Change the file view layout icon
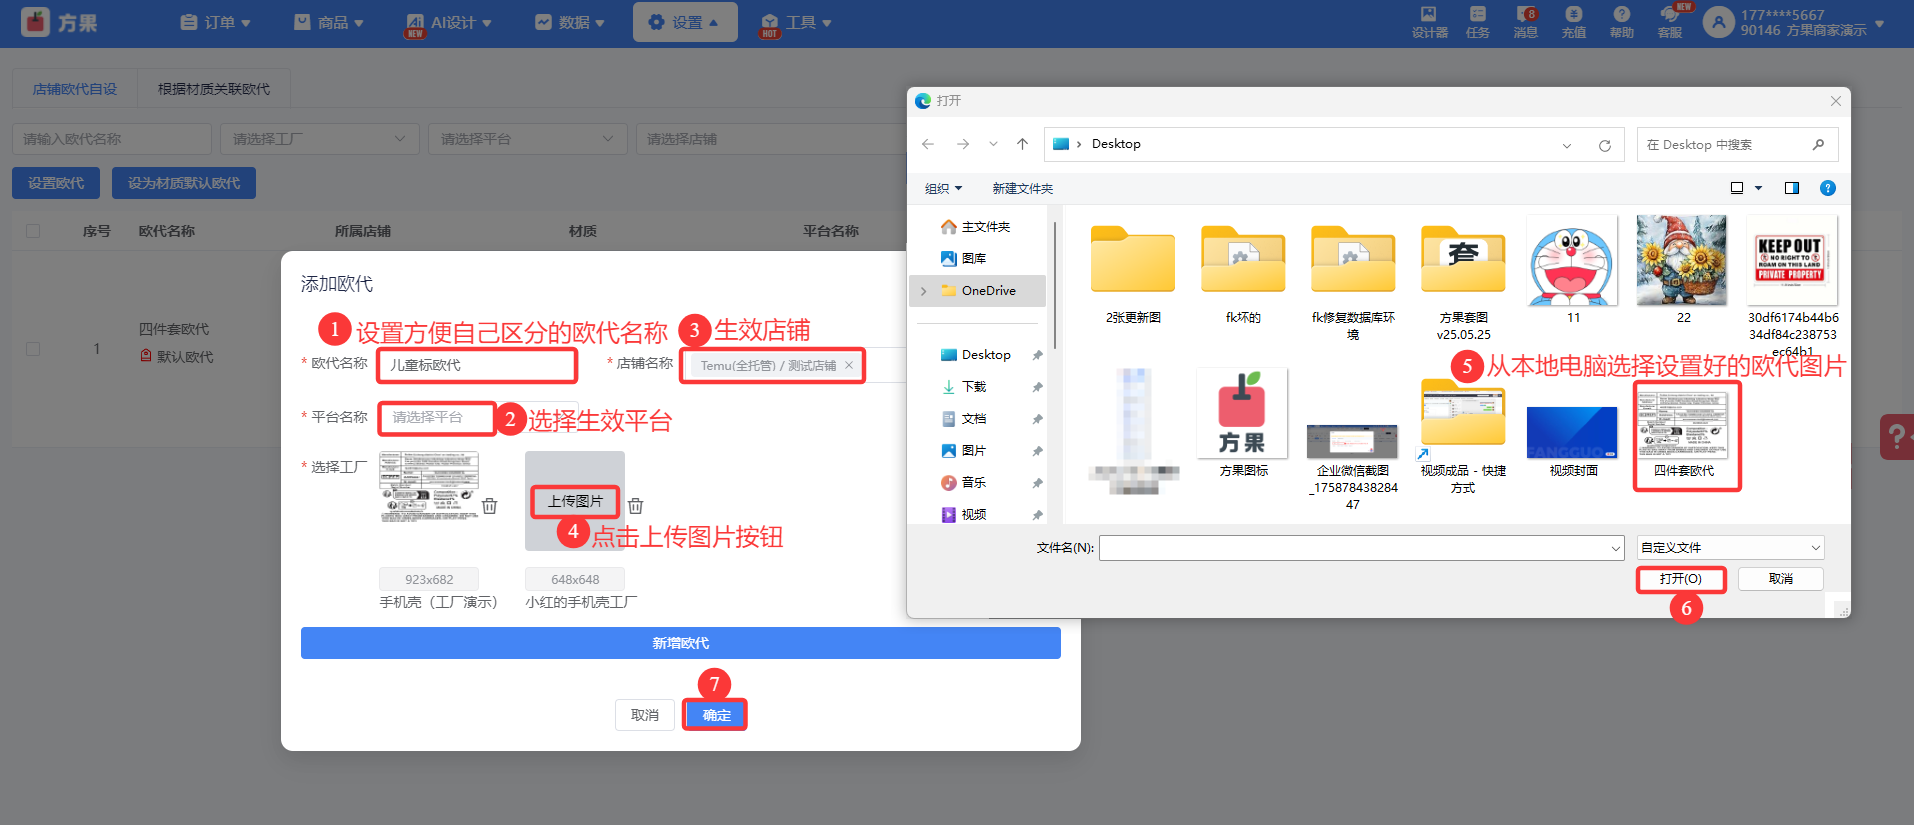Image resolution: width=1914 pixels, height=825 pixels. click(x=1737, y=188)
